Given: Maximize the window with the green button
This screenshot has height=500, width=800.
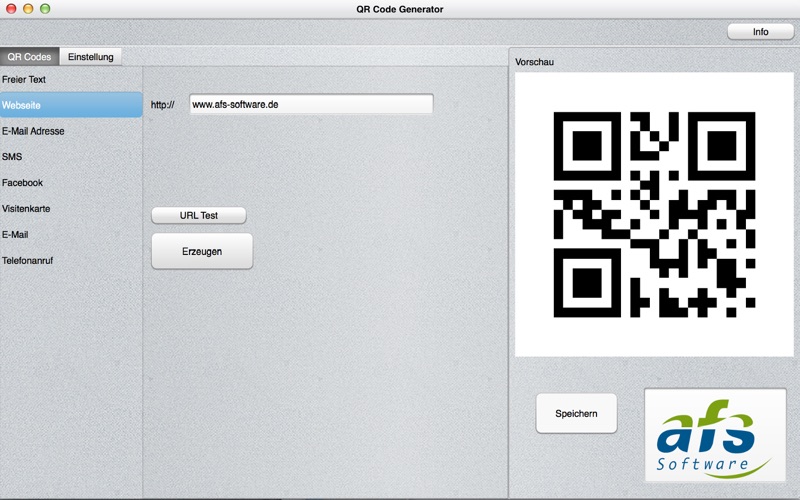Looking at the screenshot, I should (45, 9).
